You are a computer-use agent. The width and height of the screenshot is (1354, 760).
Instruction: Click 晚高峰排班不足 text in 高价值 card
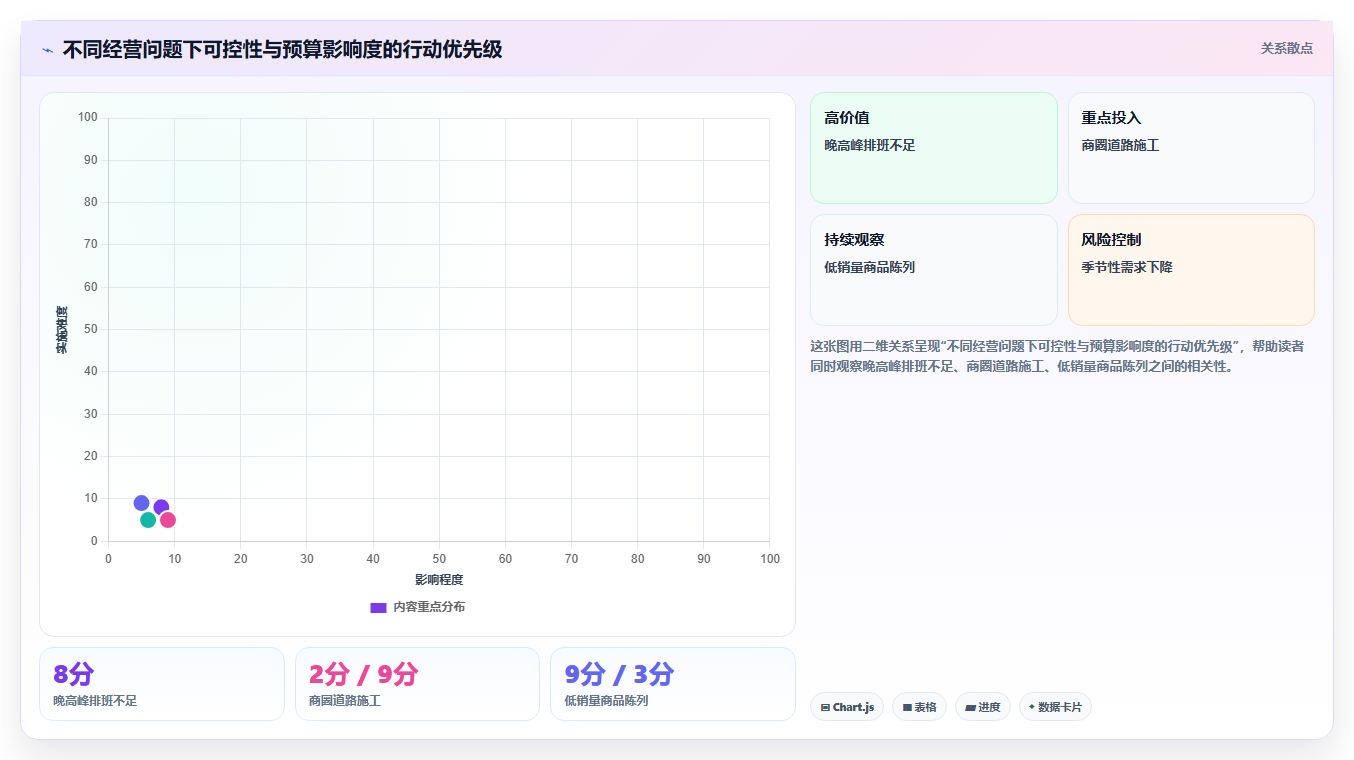click(x=869, y=146)
